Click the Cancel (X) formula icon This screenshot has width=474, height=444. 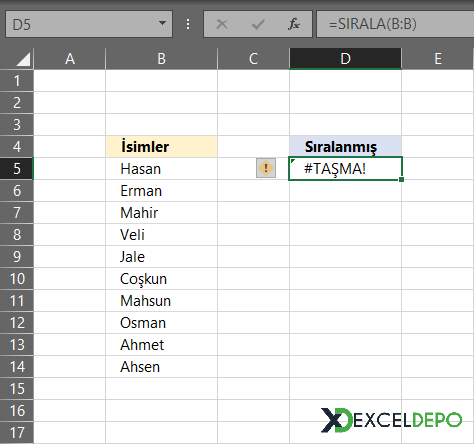pos(222,24)
